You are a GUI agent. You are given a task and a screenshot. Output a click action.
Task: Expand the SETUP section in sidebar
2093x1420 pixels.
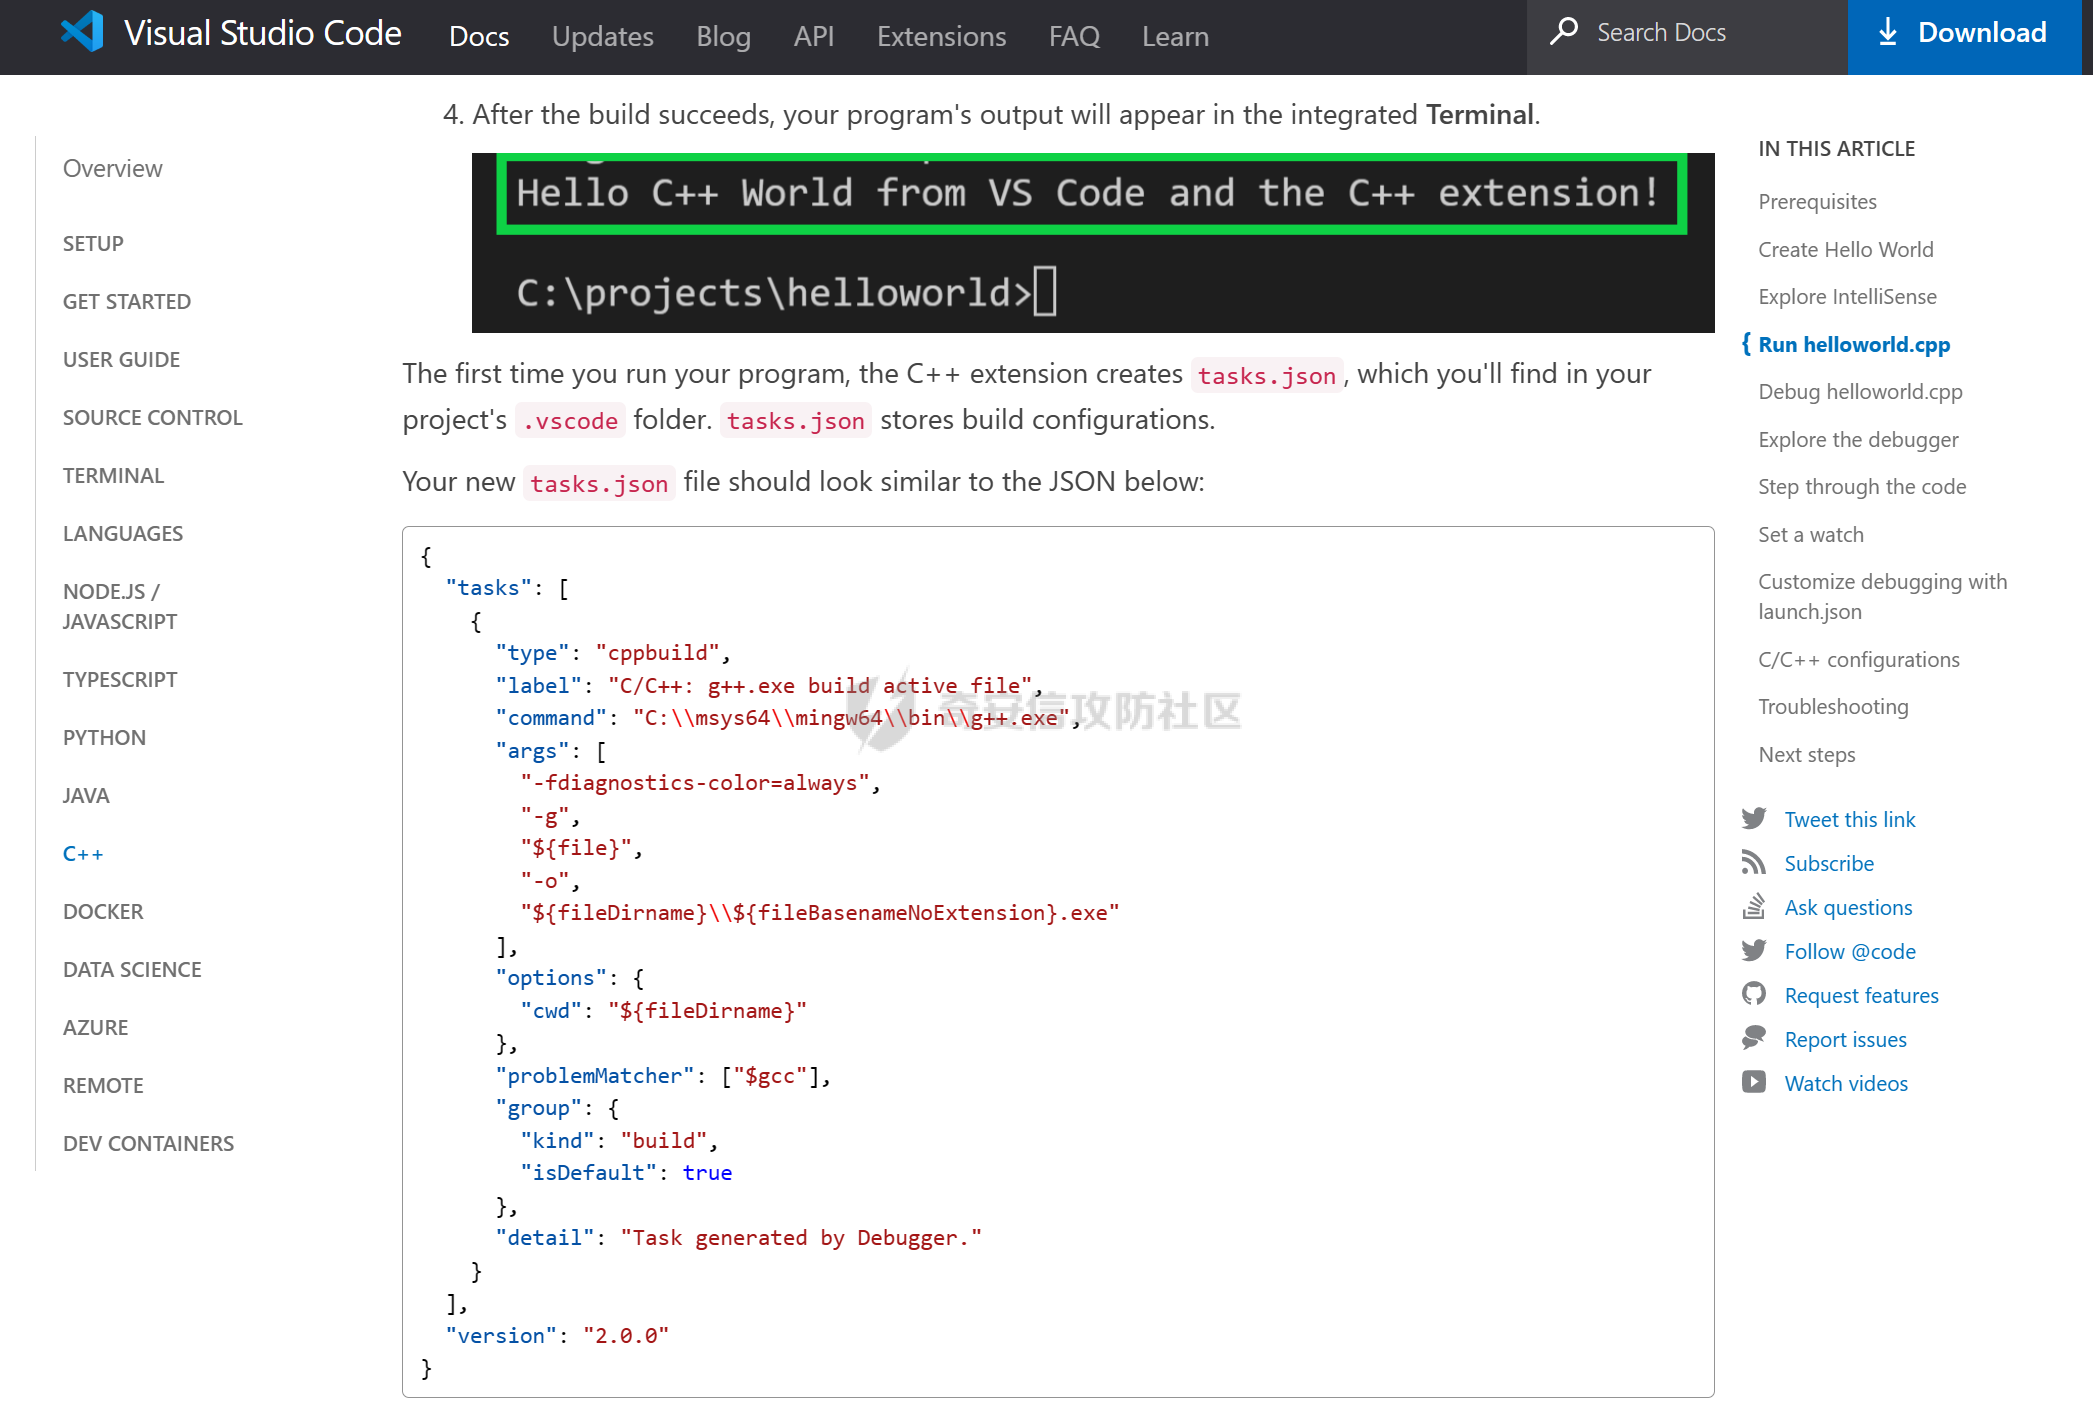point(93,244)
